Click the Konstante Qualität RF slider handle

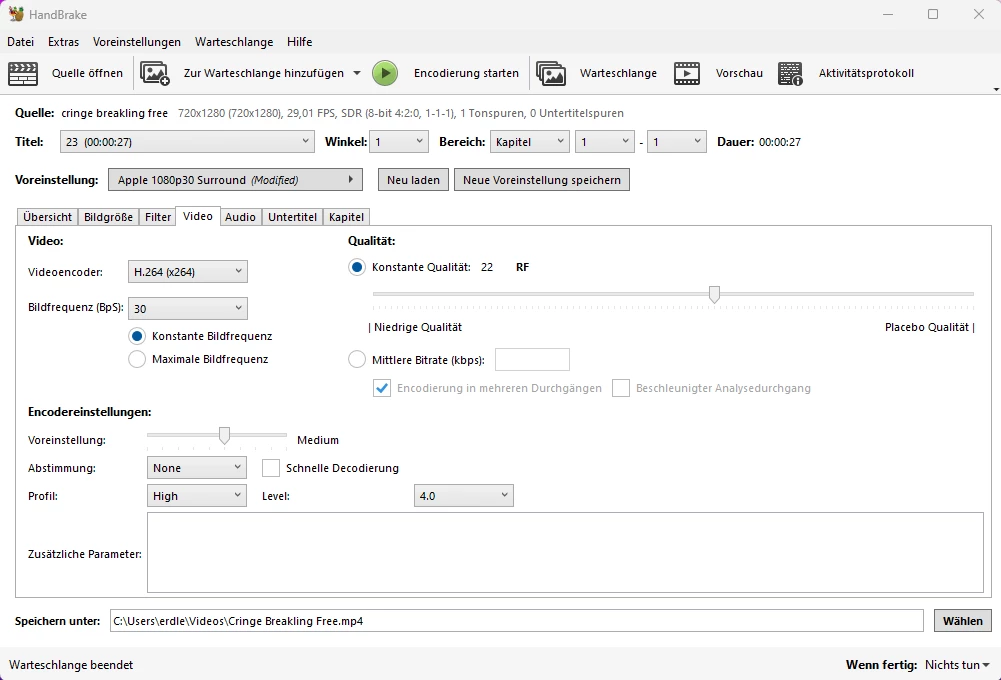pyautogui.click(x=714, y=294)
